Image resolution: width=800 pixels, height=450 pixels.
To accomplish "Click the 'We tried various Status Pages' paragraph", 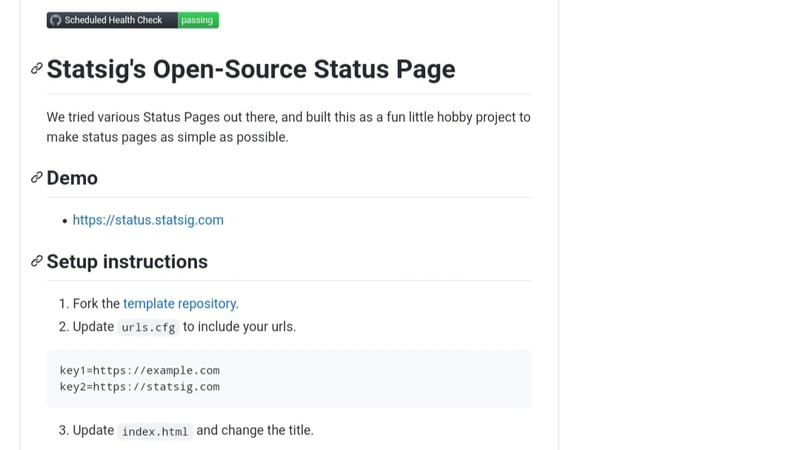I will click(289, 127).
